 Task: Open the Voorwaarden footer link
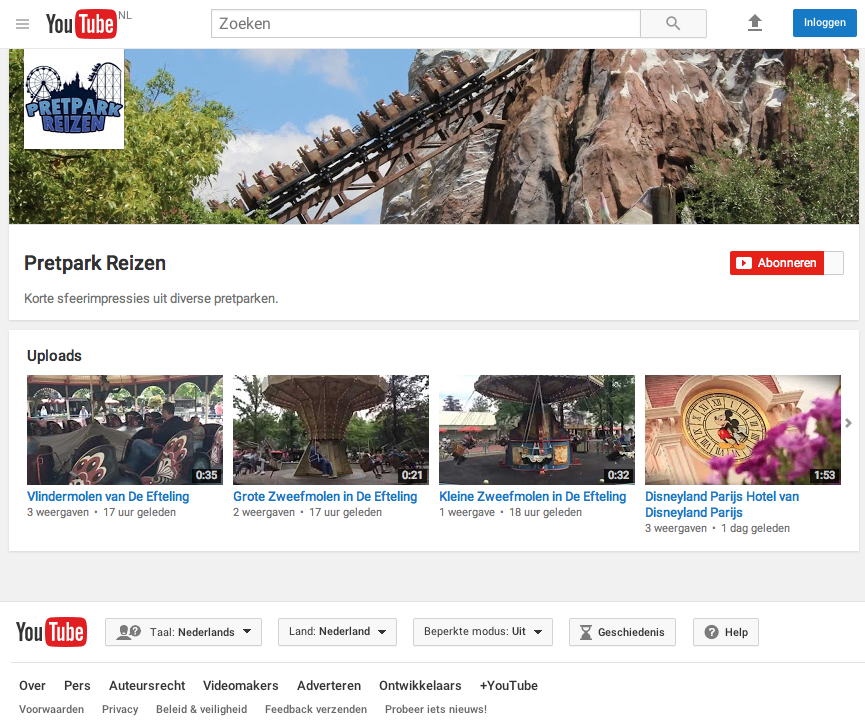point(51,709)
